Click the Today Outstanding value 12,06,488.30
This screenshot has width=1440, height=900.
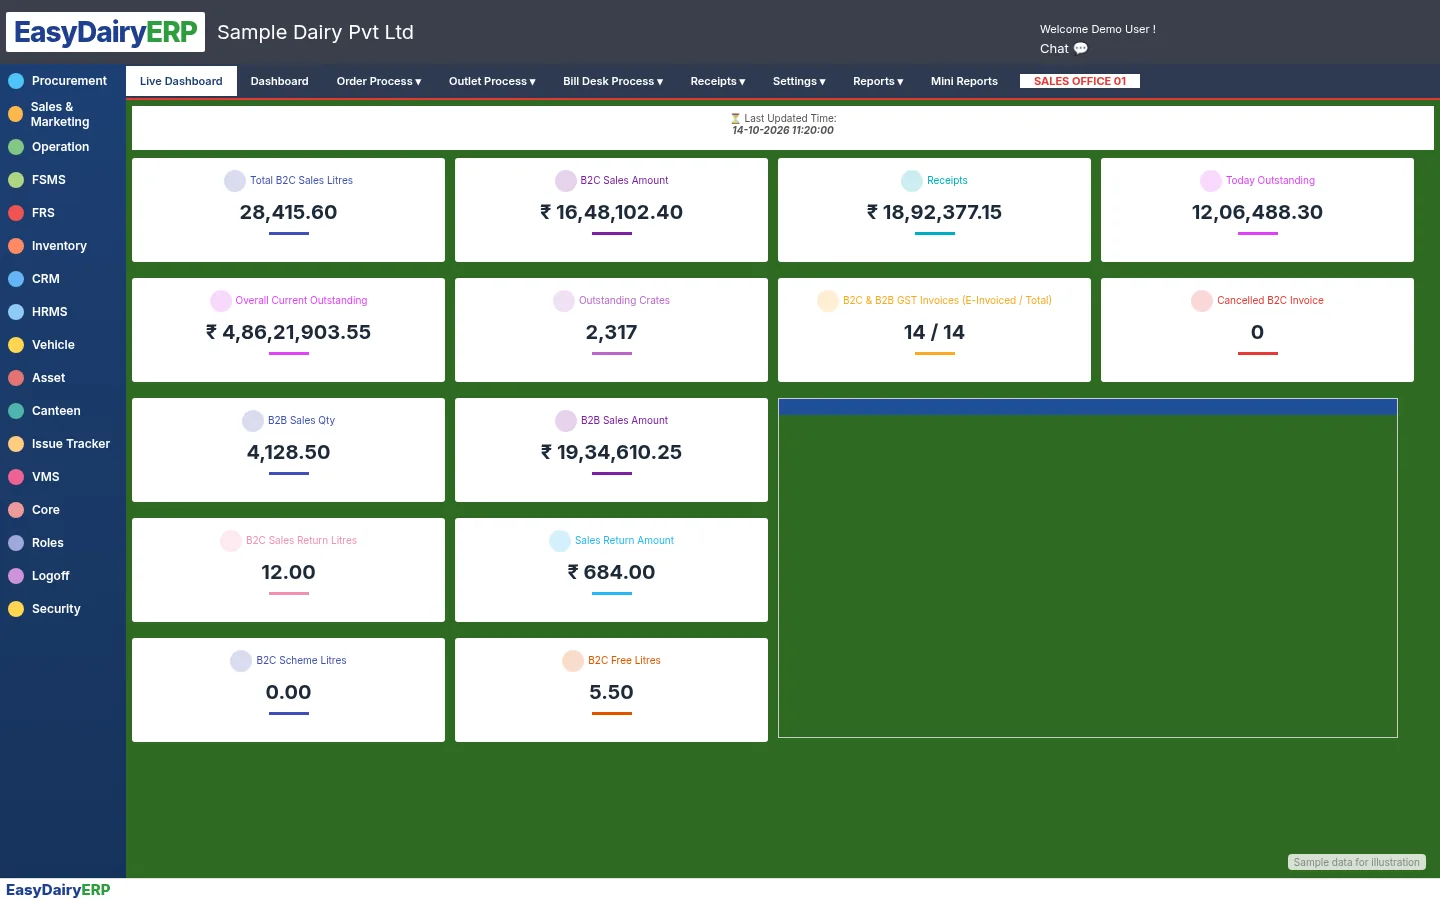tap(1257, 212)
